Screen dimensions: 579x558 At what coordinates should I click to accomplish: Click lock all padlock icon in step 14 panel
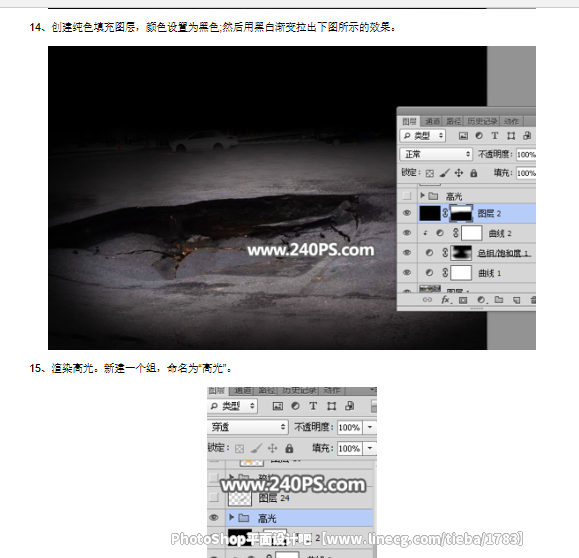(x=474, y=173)
